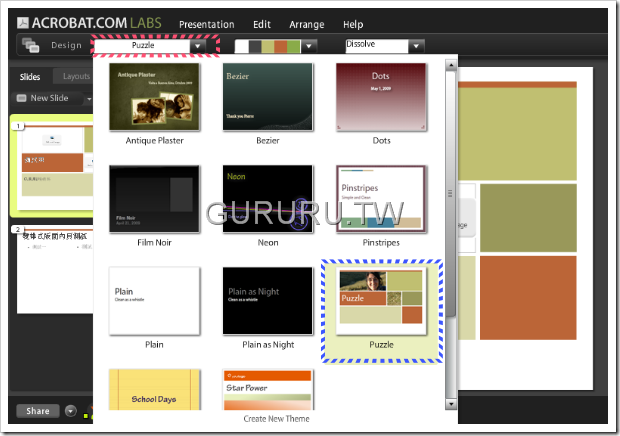The width and height of the screenshot is (620, 436).
Task: Click the 'Pinstripes' caption text
Action: click(x=381, y=242)
